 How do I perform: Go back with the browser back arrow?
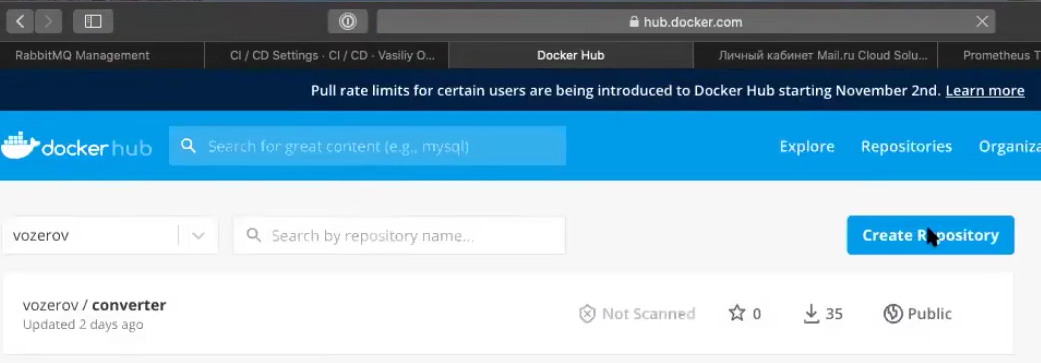(20, 22)
